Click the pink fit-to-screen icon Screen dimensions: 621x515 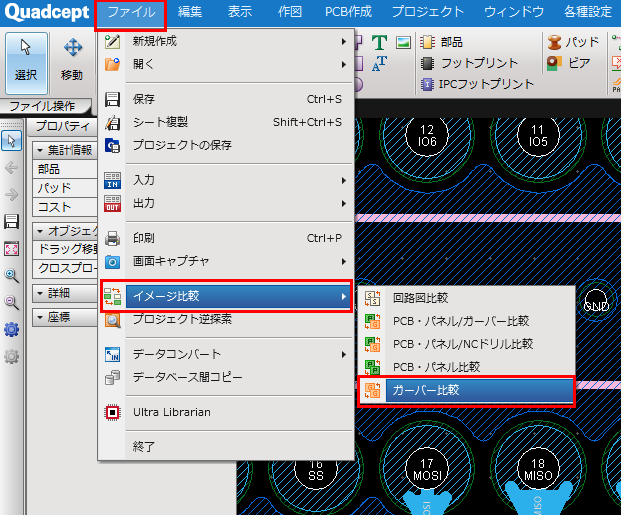click(x=11, y=249)
